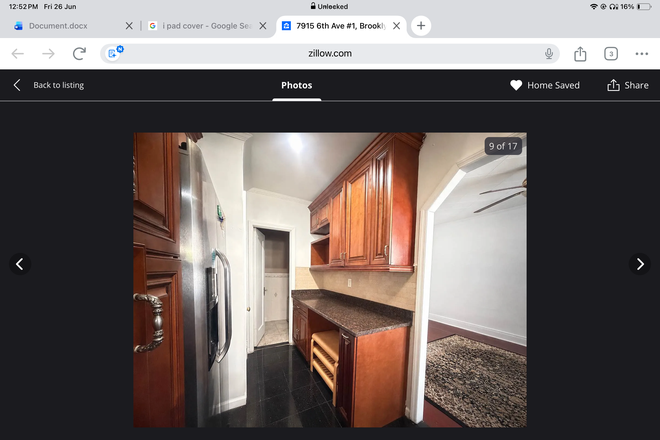Open the browser more options menu
660x440 pixels.
point(641,53)
